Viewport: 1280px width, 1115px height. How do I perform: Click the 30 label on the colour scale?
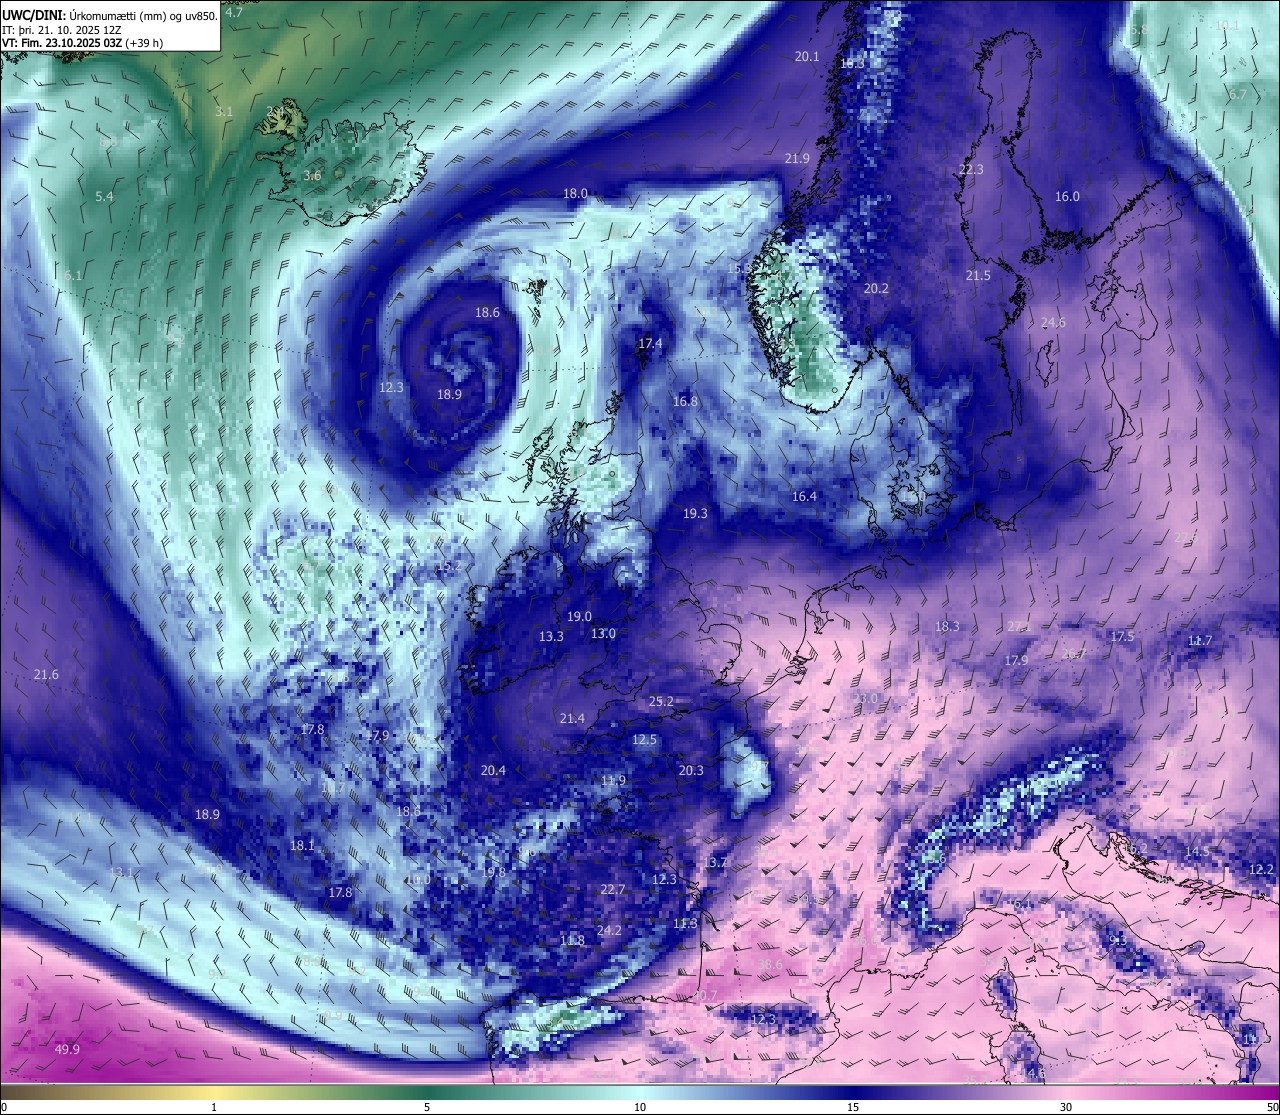click(1066, 1107)
